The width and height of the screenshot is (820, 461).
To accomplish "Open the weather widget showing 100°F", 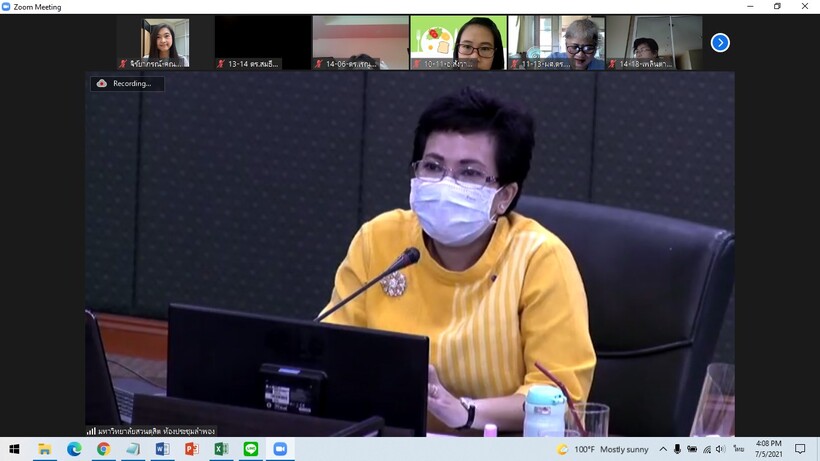I will pyautogui.click(x=602, y=450).
